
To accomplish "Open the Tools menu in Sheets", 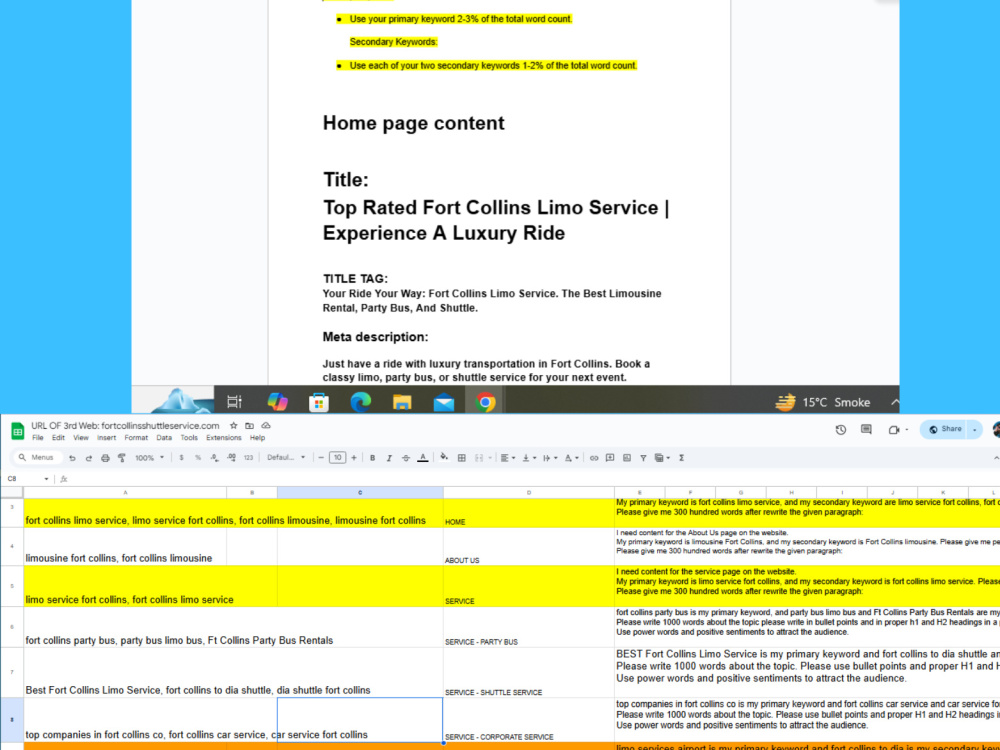I will click(x=189, y=438).
